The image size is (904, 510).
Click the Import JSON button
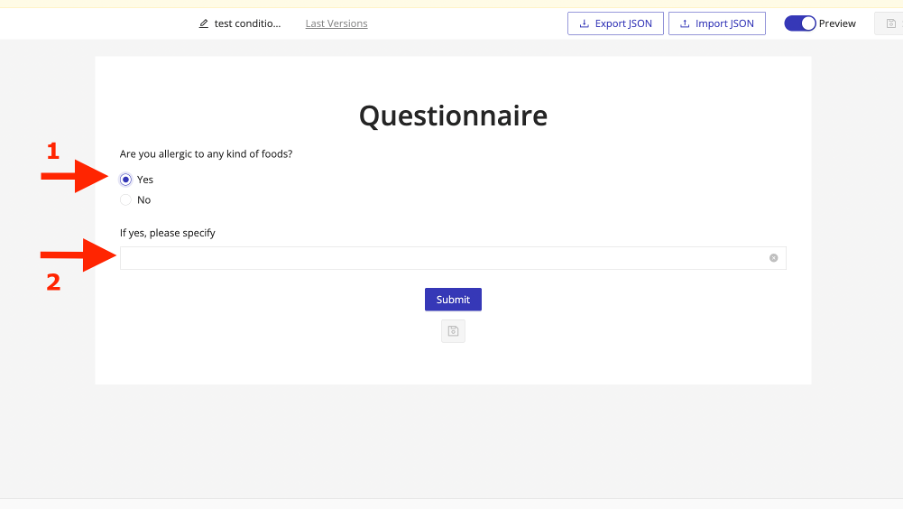(x=717, y=24)
